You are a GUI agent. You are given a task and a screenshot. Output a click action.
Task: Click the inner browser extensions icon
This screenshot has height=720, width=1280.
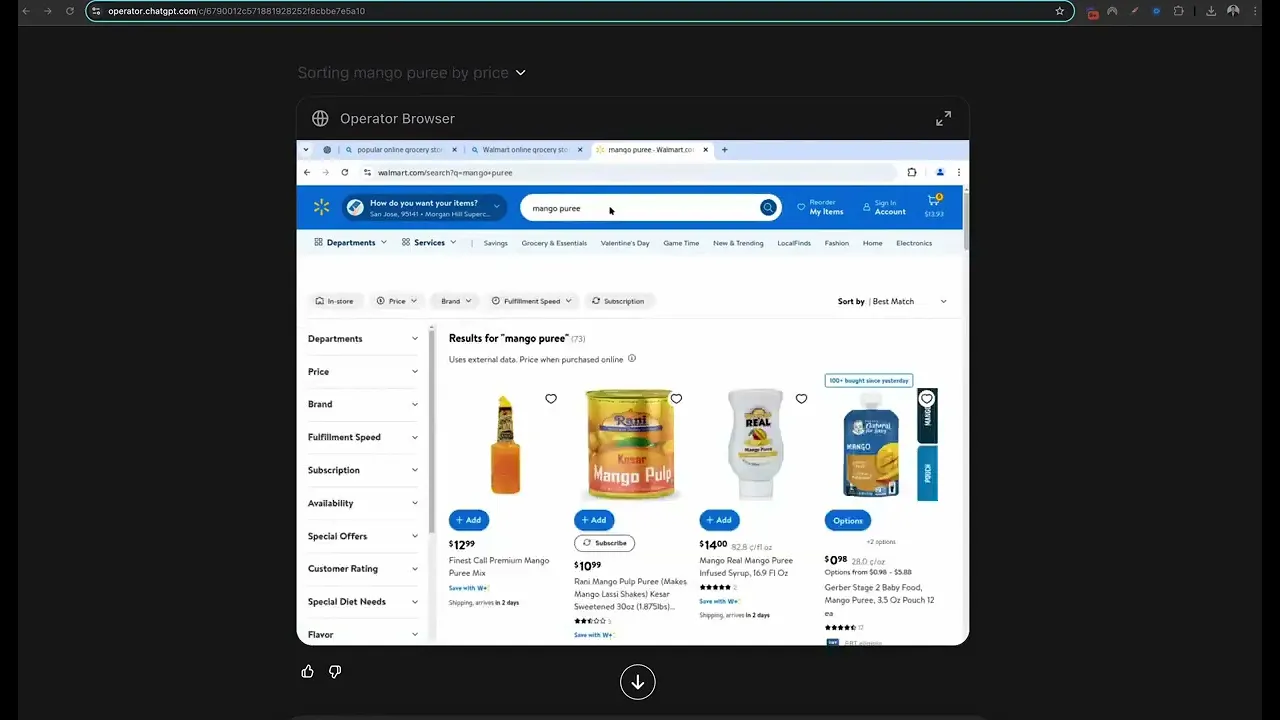(x=912, y=172)
